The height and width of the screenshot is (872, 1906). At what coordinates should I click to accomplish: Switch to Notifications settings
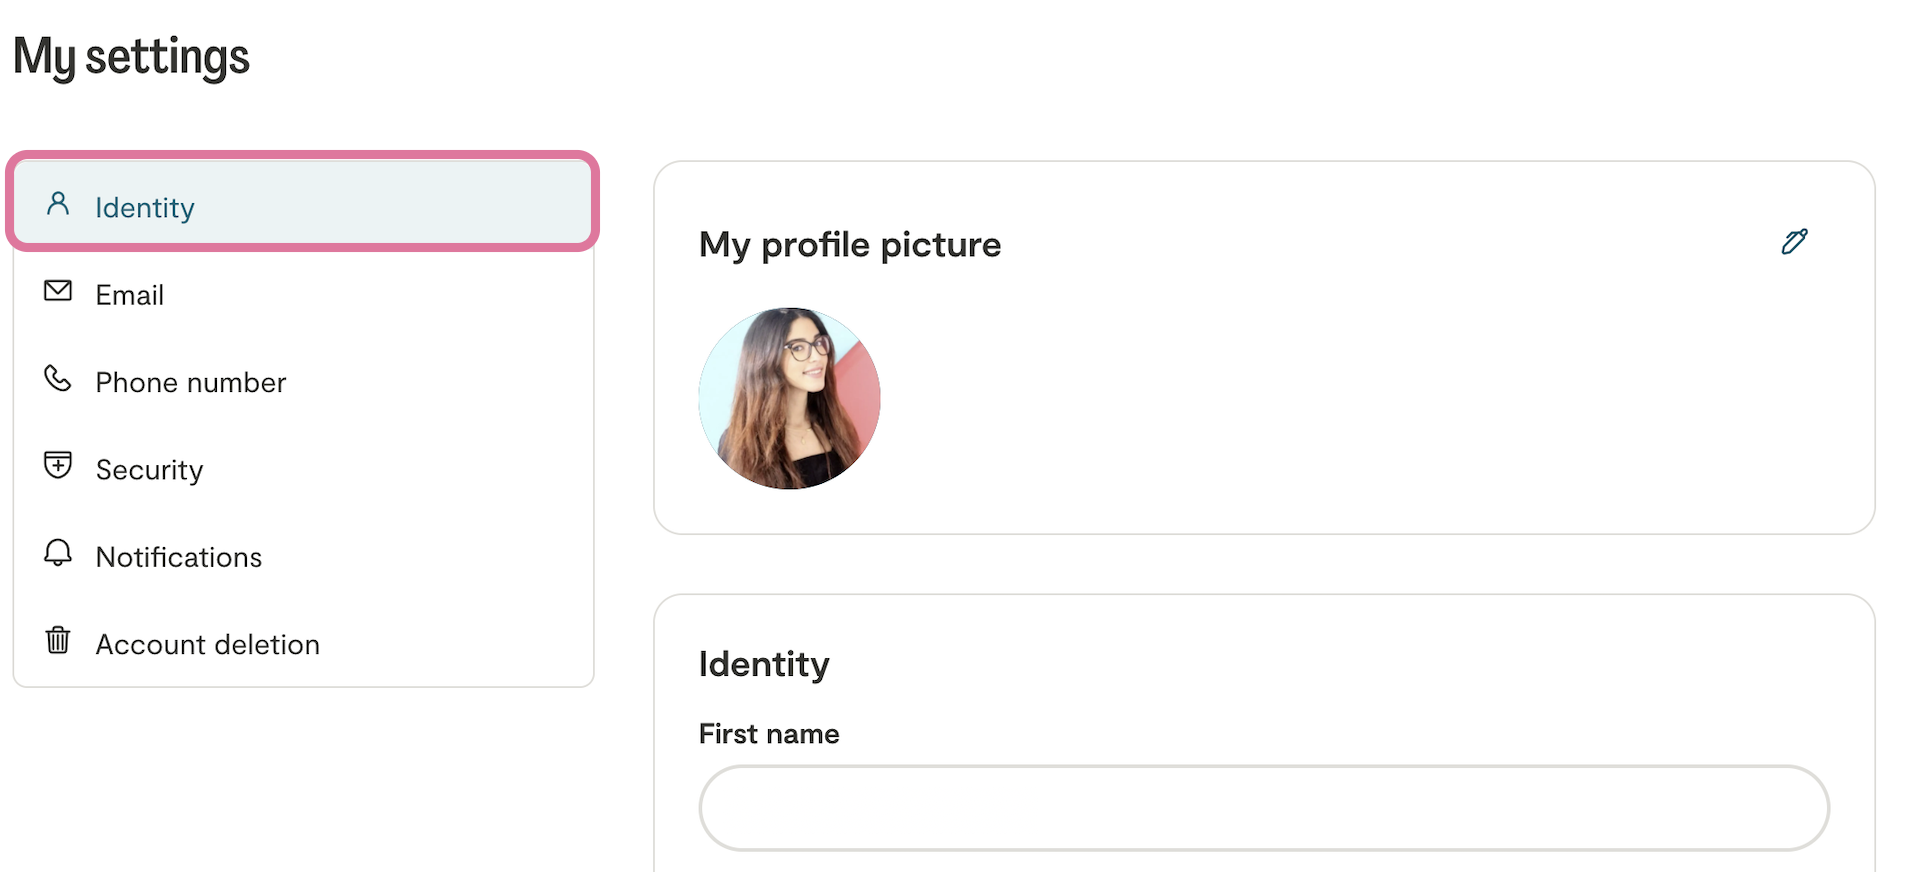179,557
